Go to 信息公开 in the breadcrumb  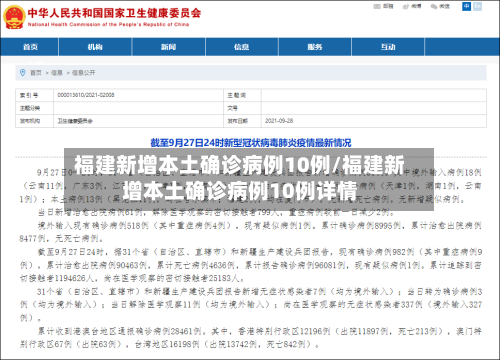click(x=83, y=73)
